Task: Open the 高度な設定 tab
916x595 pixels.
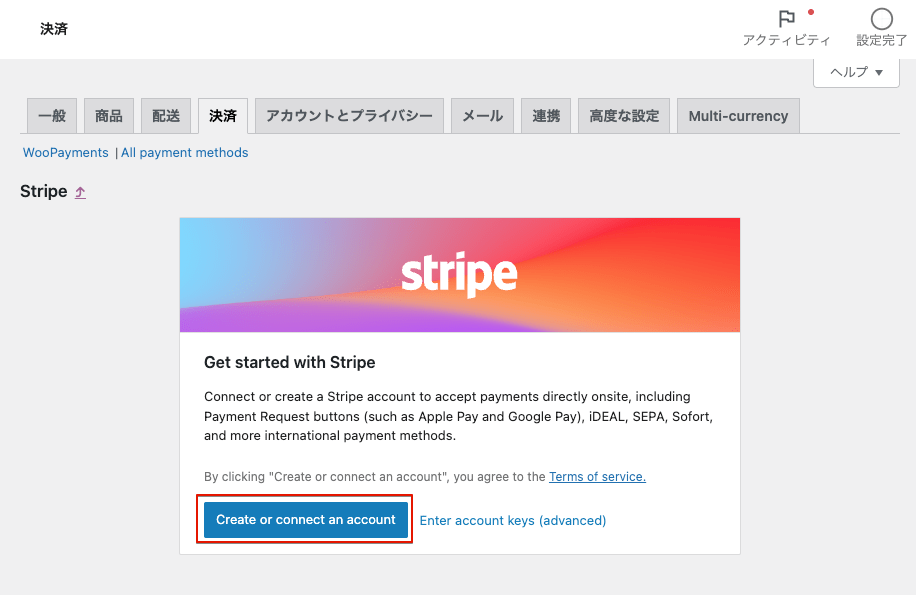Action: (624, 116)
